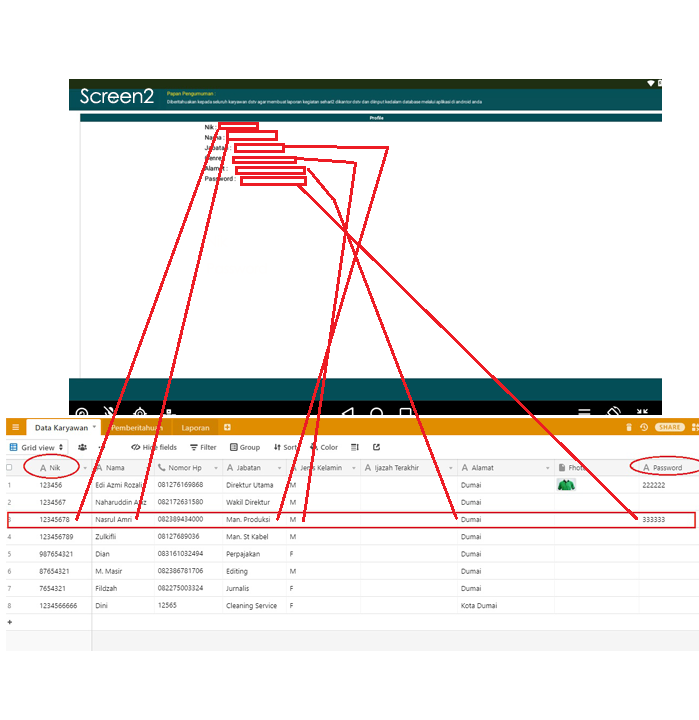Select the cell "1234567"
This screenshot has height=720, width=699.
pos(52,502)
